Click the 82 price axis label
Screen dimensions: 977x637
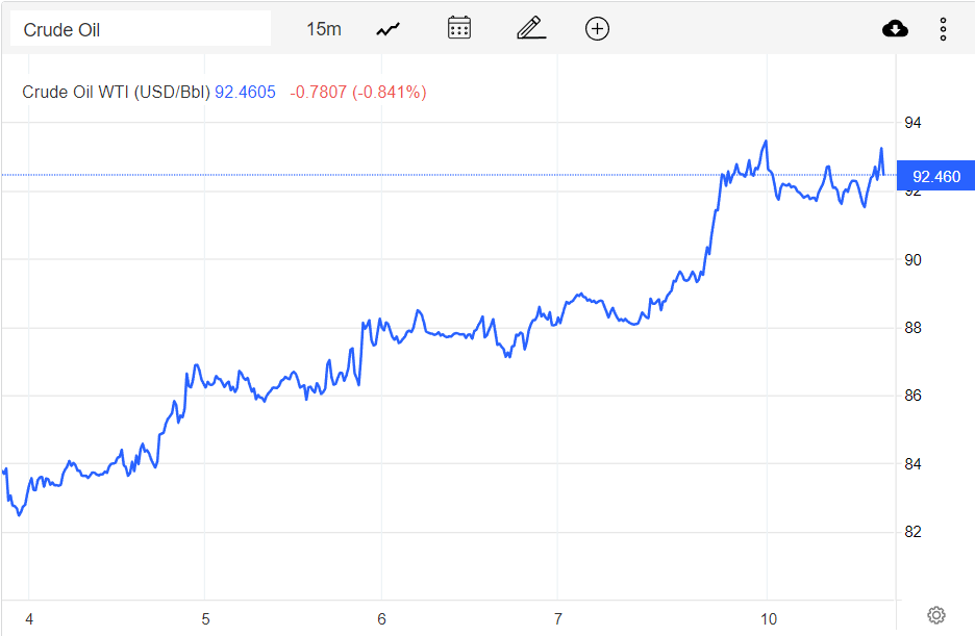(x=912, y=532)
